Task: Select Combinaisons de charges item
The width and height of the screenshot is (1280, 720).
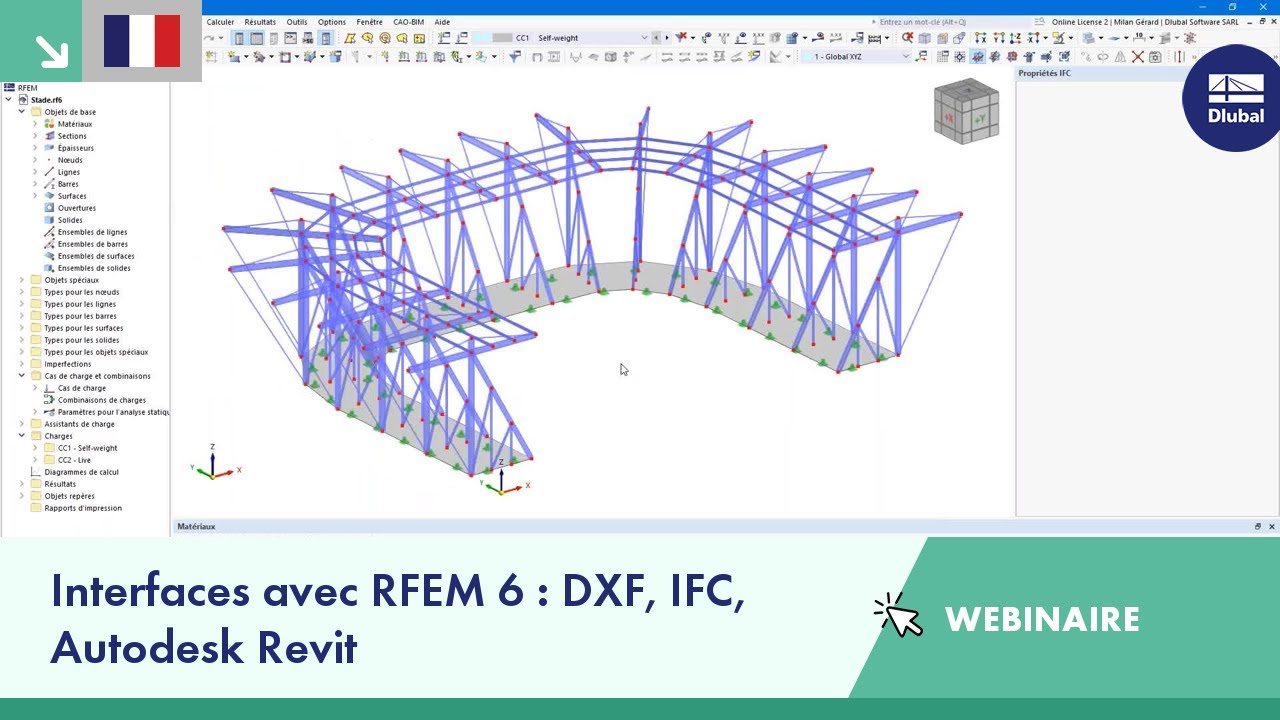Action: point(102,400)
